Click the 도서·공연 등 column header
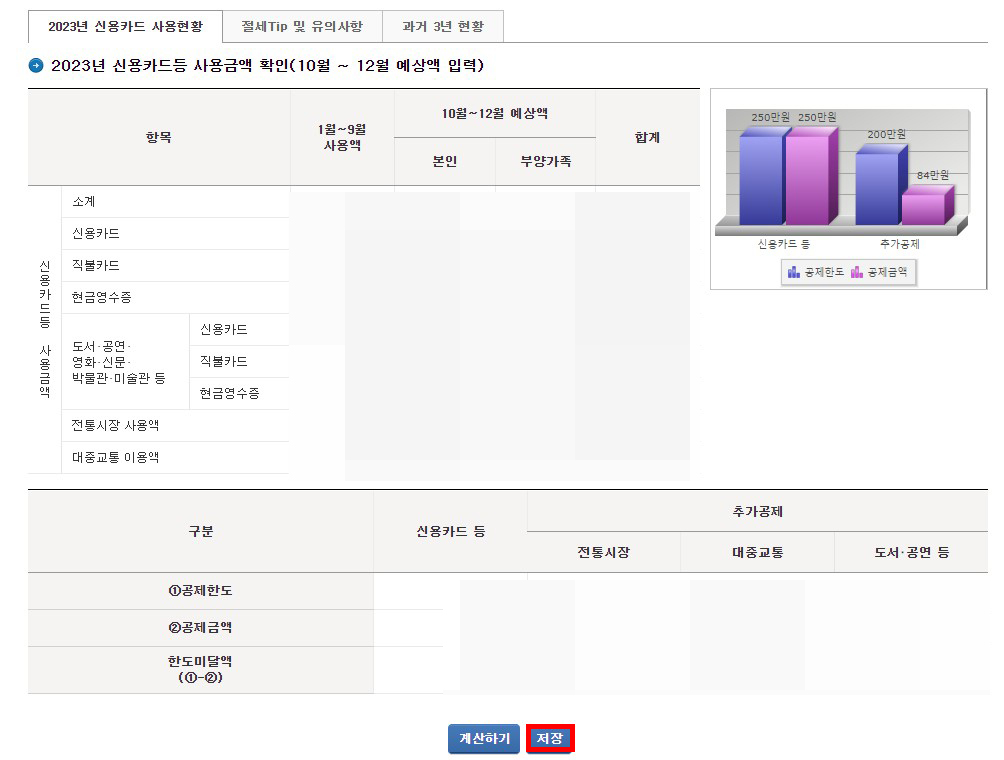Viewport: 1004px width, 760px height. coord(912,552)
